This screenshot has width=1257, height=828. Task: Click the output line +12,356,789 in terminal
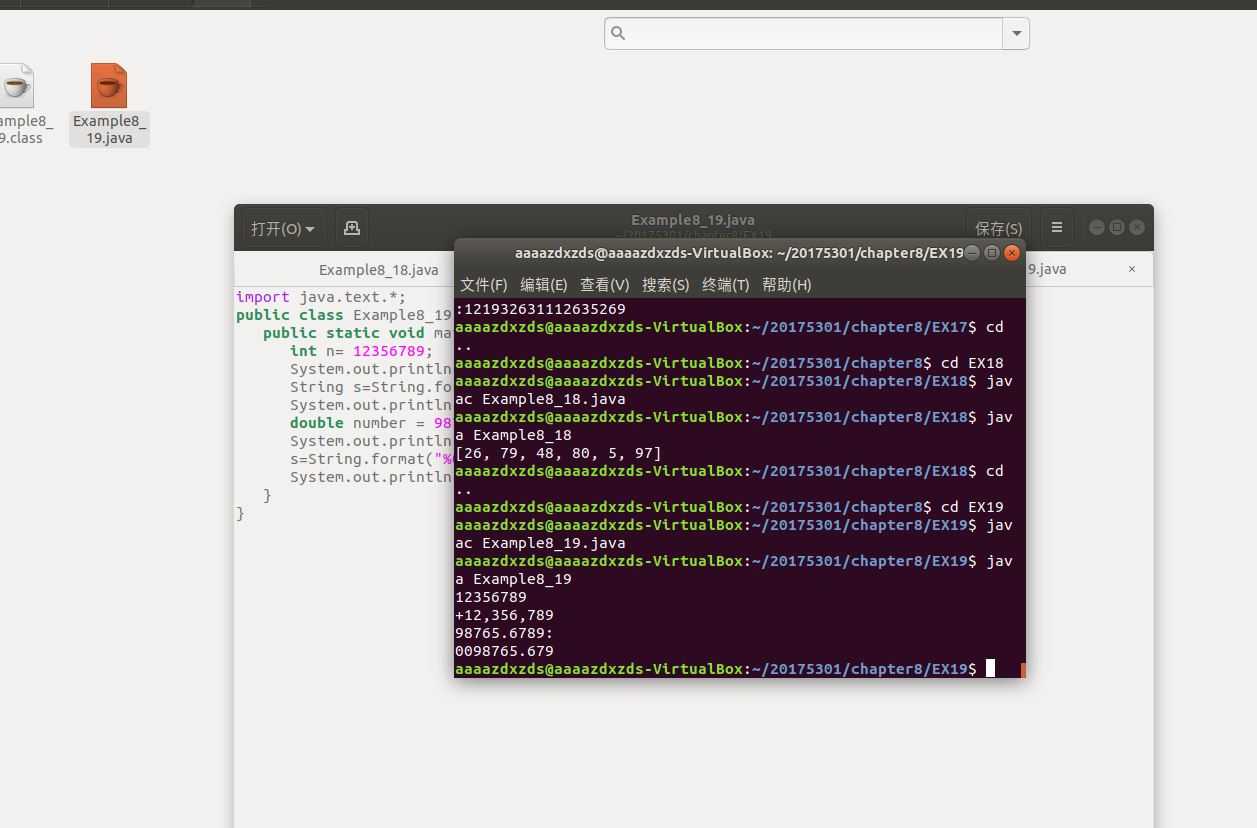point(504,615)
